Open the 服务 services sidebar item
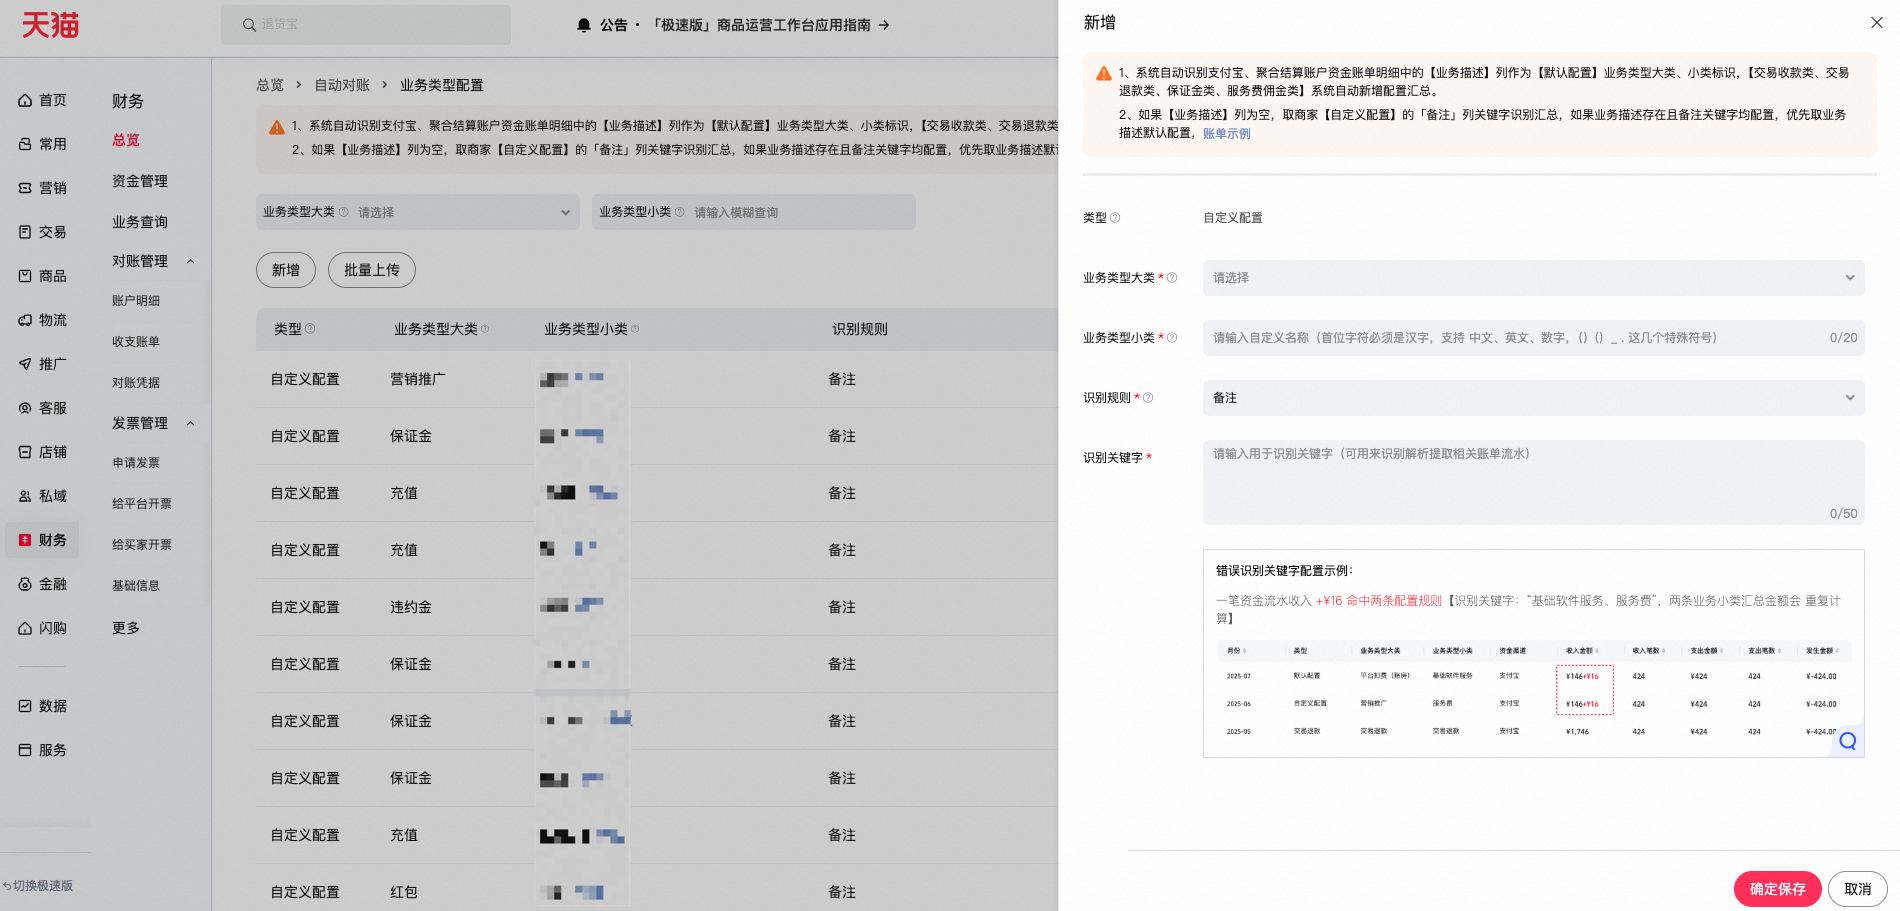This screenshot has width=1900, height=911. coord(43,750)
